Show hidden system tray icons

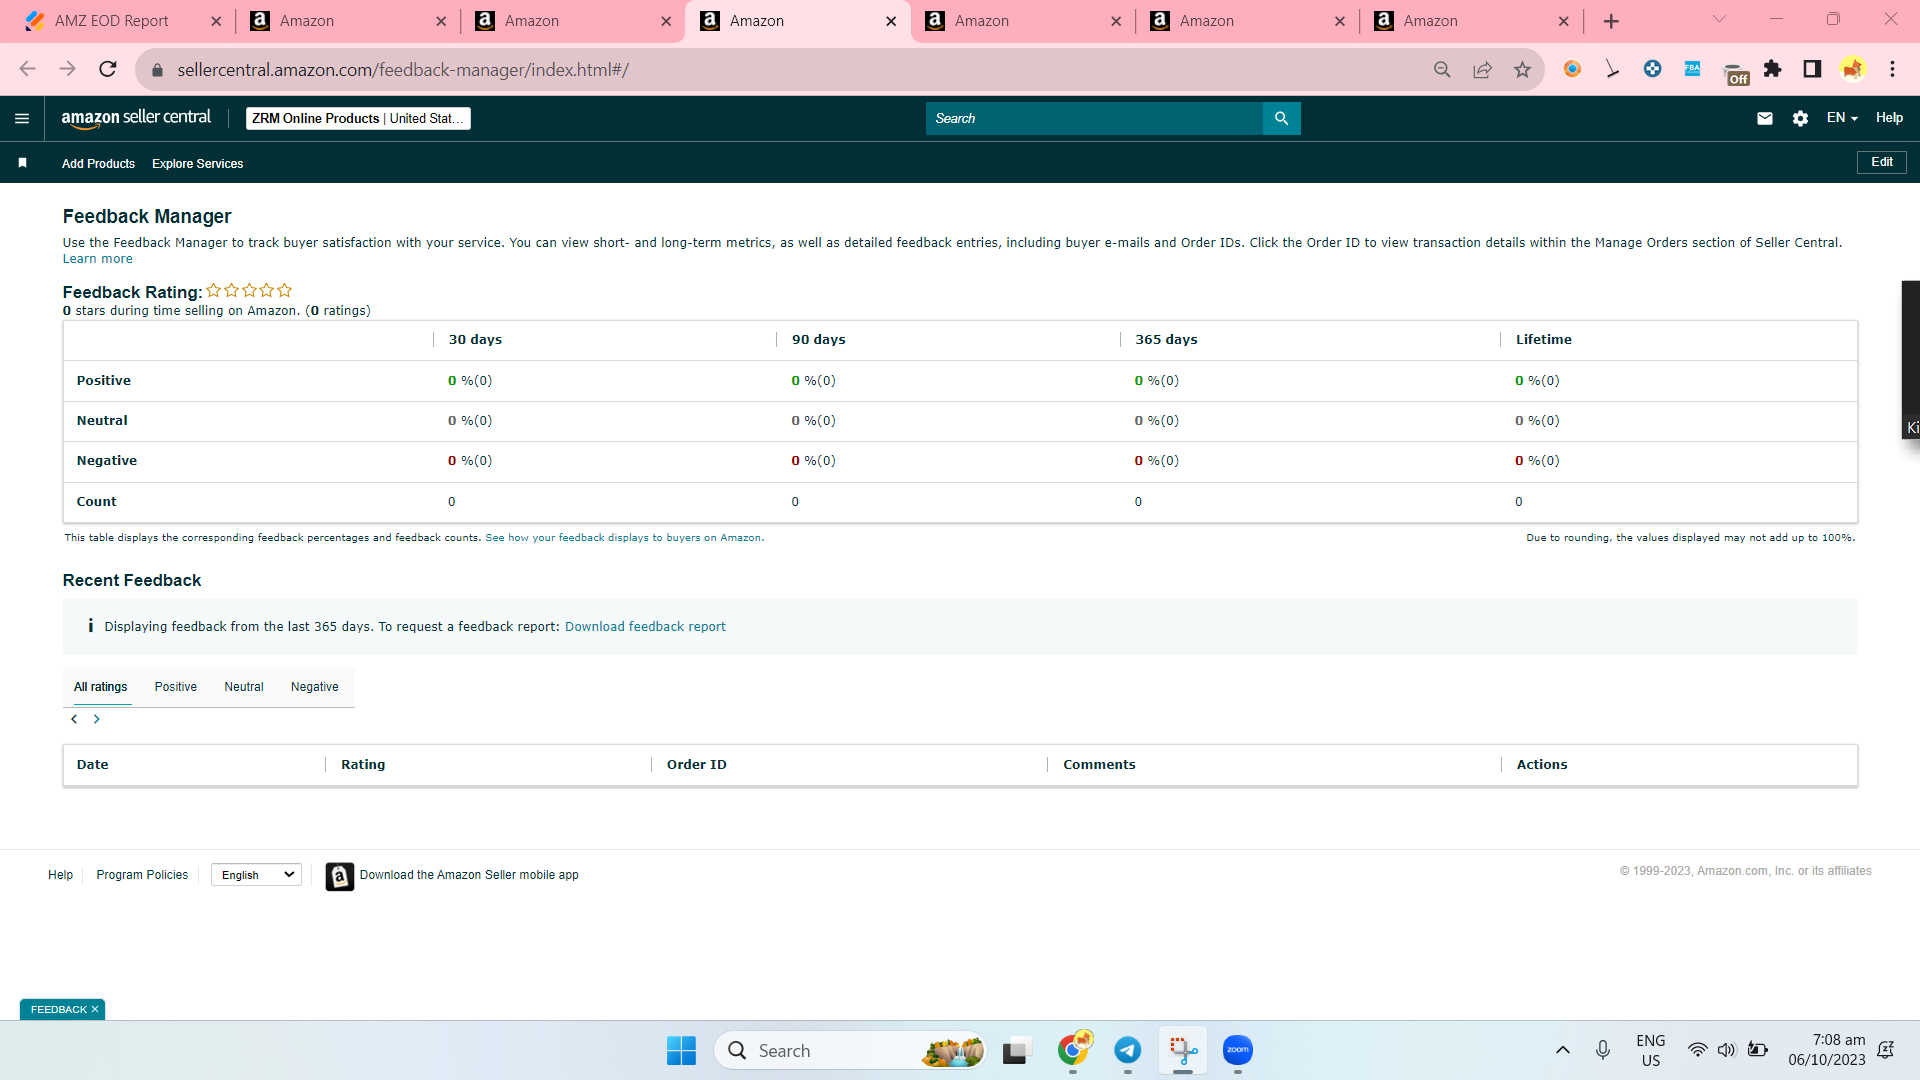[x=1563, y=1051]
